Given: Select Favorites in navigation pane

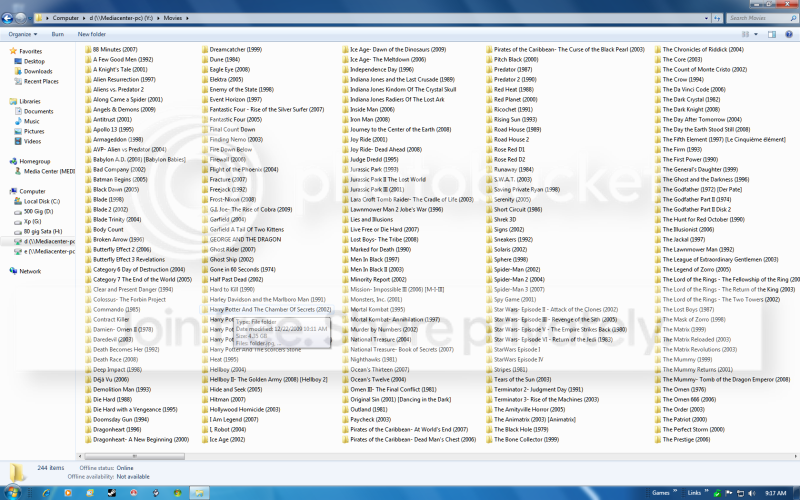Looking at the screenshot, I should [30, 51].
